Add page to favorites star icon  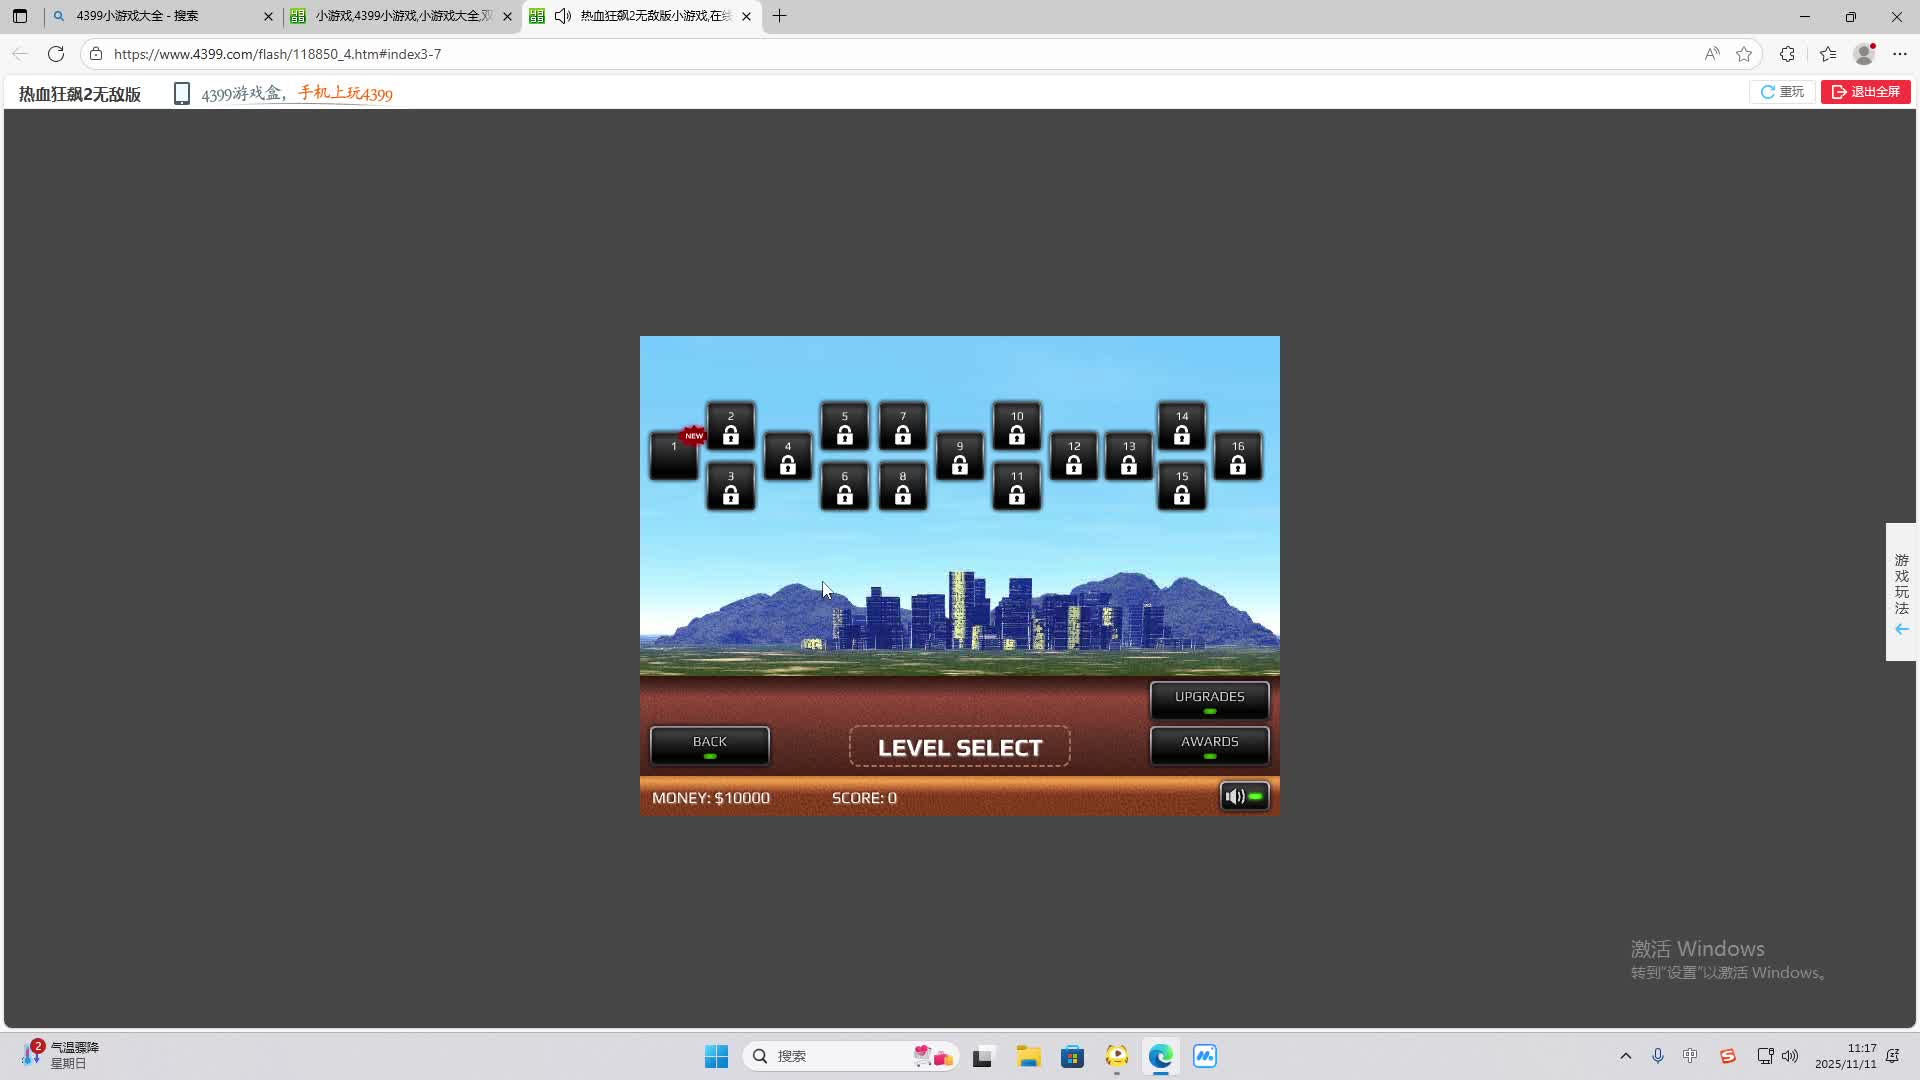pos(1744,54)
